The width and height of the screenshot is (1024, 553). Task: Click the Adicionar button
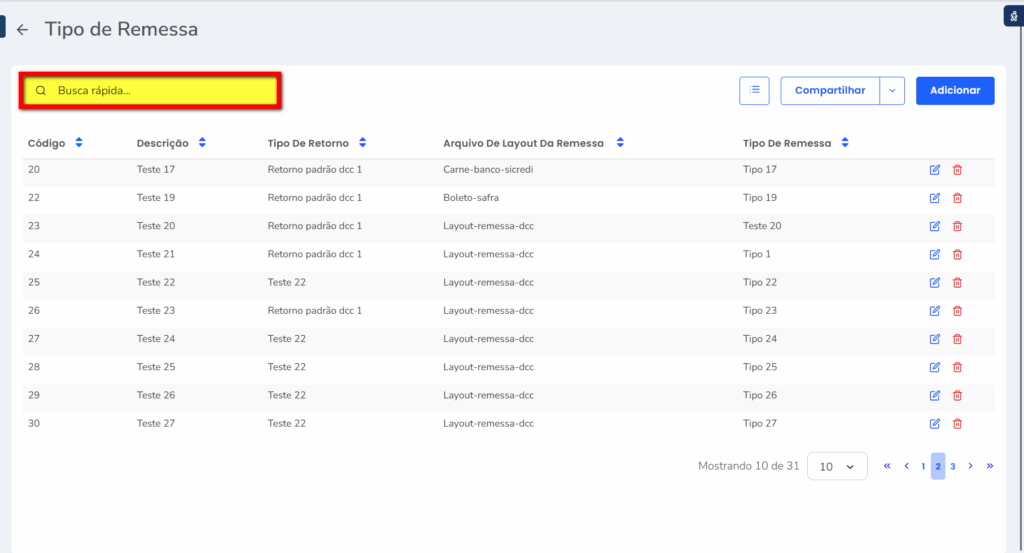(x=955, y=90)
